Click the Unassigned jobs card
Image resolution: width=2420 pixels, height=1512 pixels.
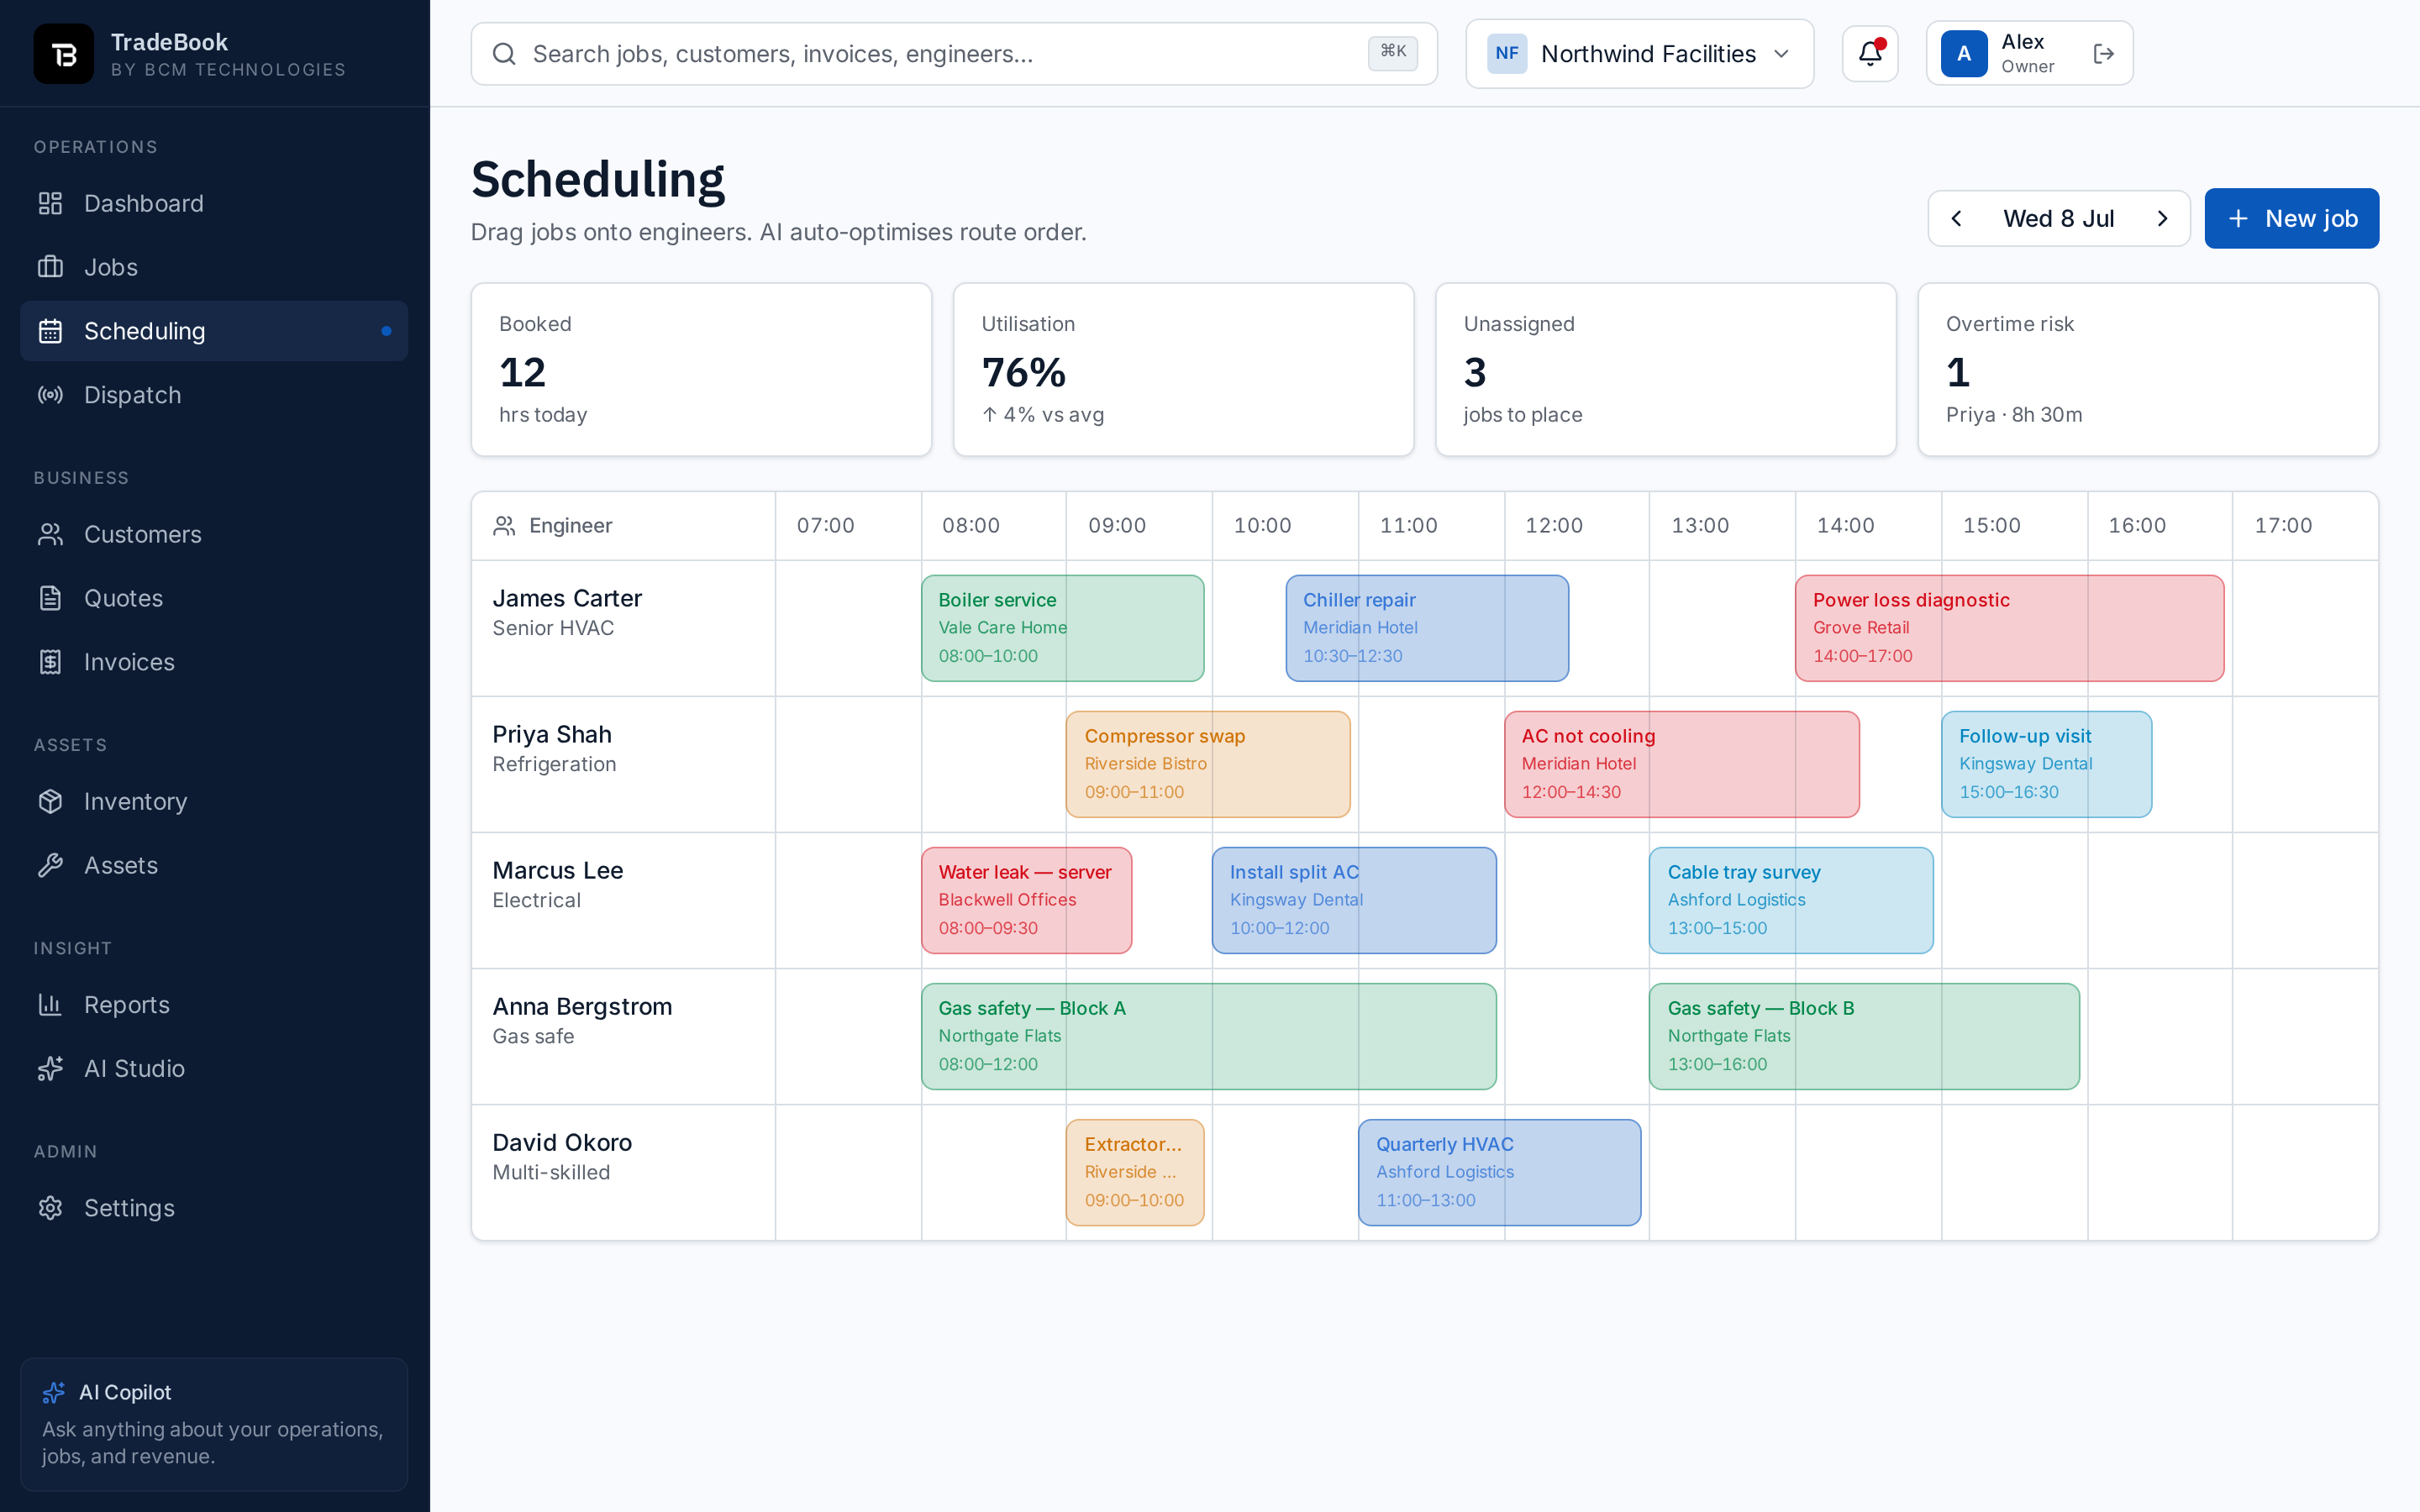[x=1665, y=369]
